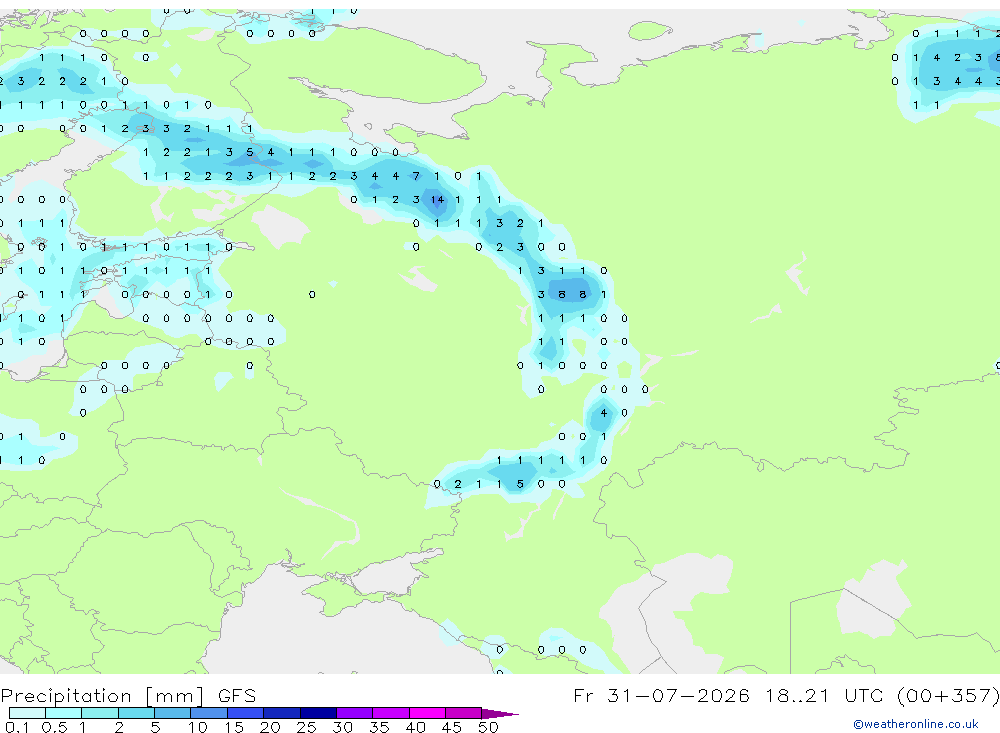
Task: Click the 0.5–1 mm legend swatch
Action: tap(64, 713)
